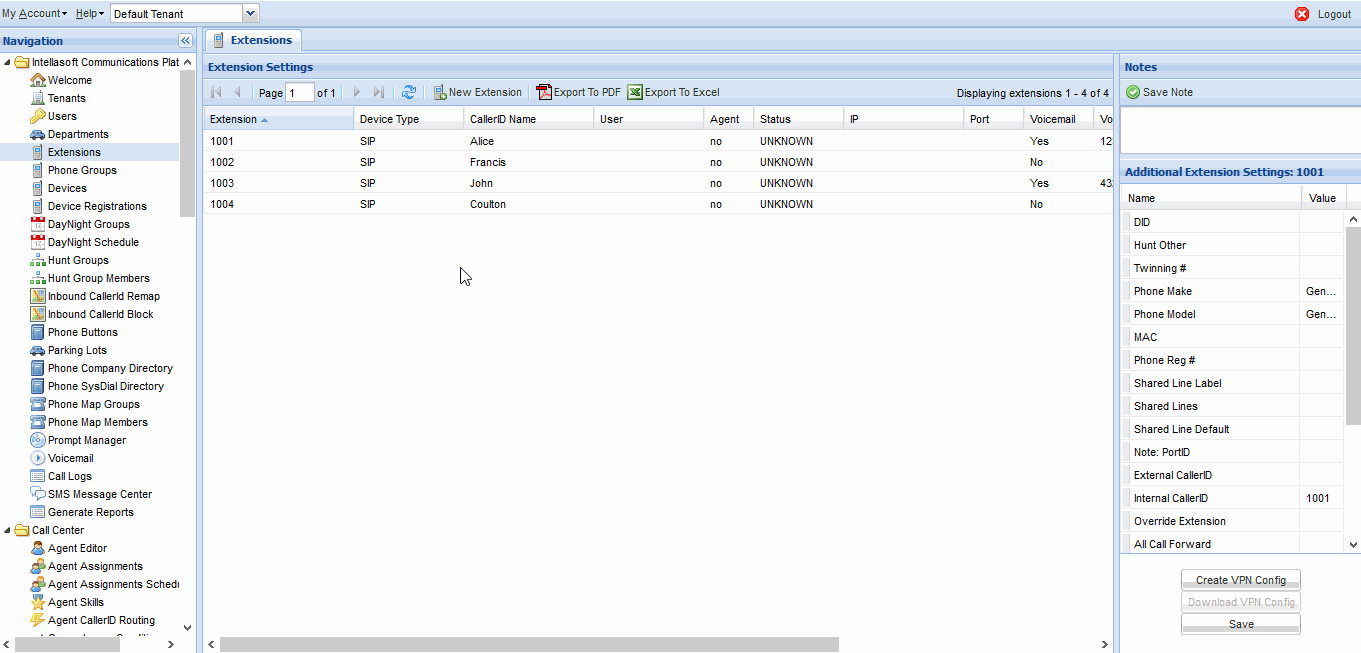
Task: Collapse the Call Center tree folder
Action: (x=8, y=530)
